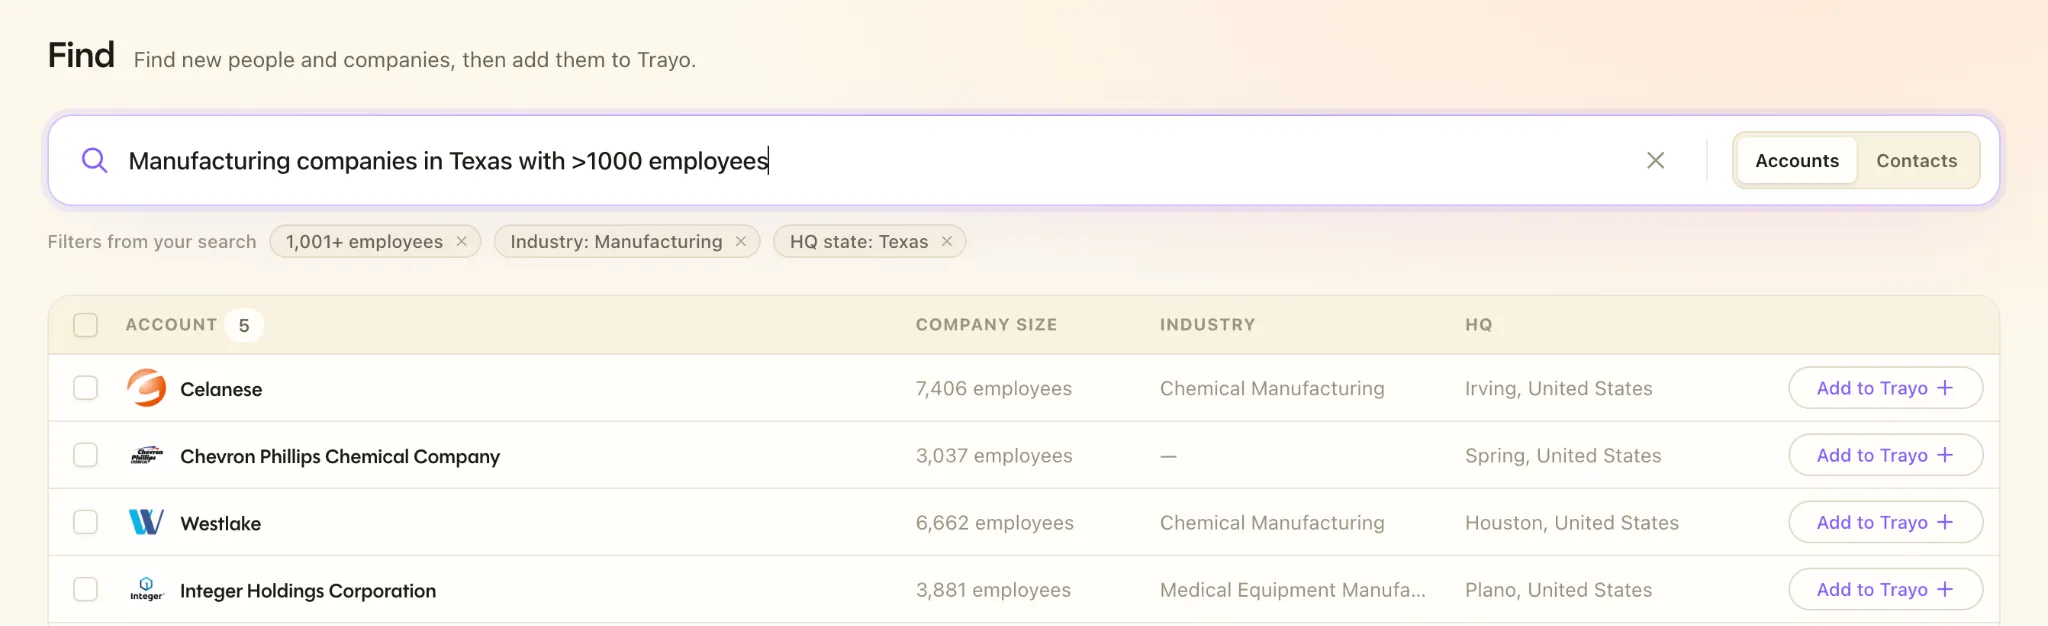Check the Integer Holdings Corporation checkbox
The image size is (2048, 626).
tap(86, 589)
